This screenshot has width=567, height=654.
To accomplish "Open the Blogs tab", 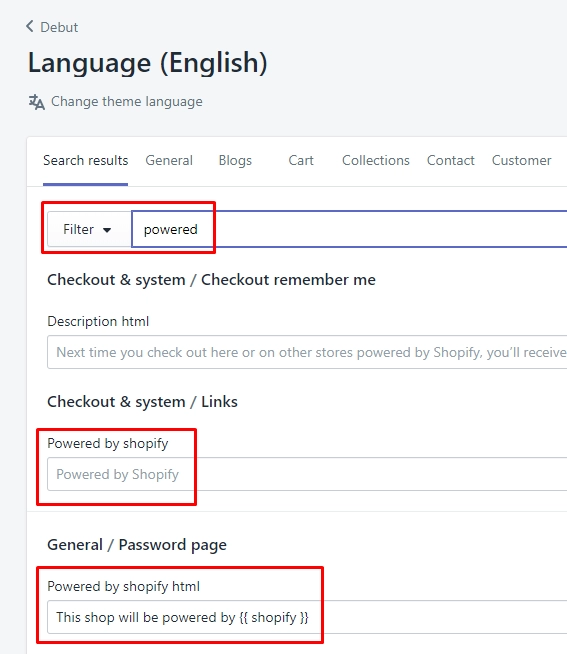I will tap(235, 161).
